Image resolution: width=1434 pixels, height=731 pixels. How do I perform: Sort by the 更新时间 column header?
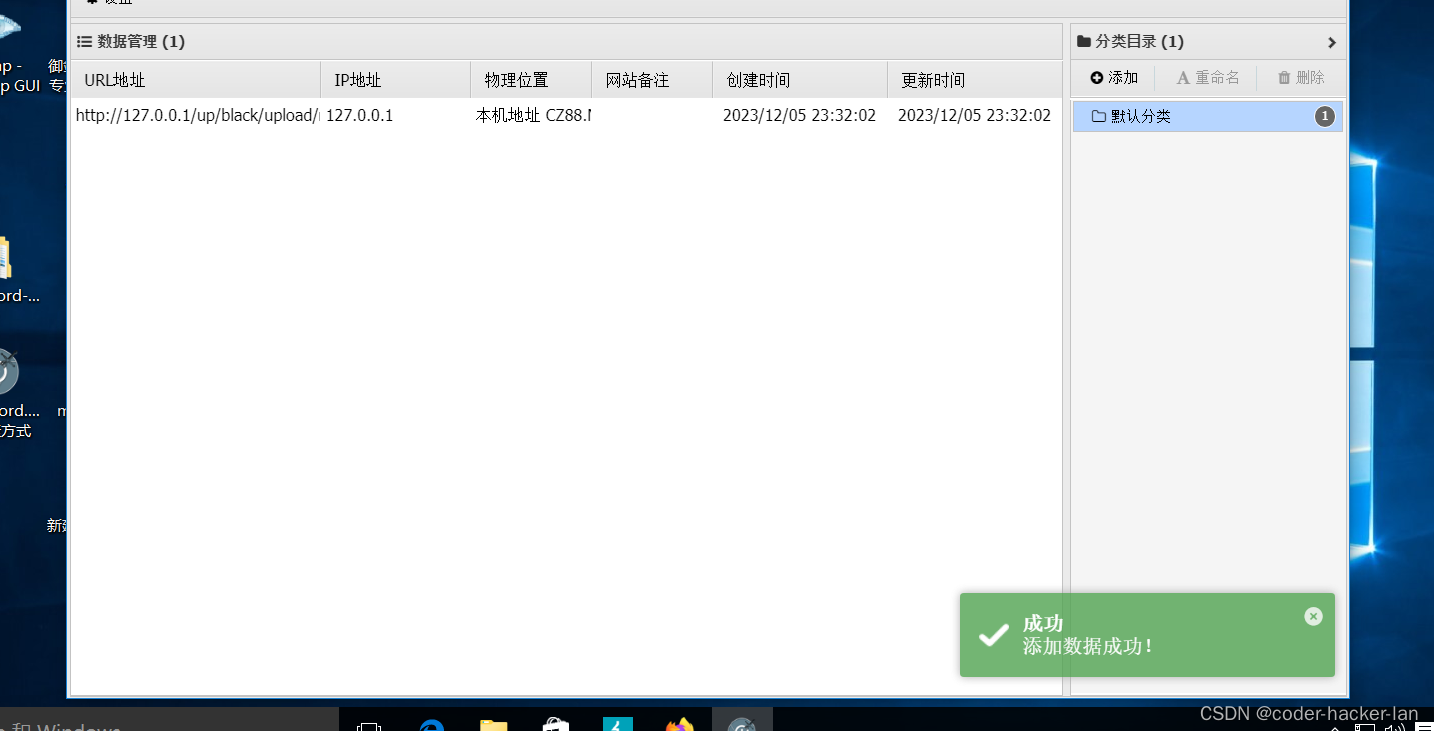975,80
